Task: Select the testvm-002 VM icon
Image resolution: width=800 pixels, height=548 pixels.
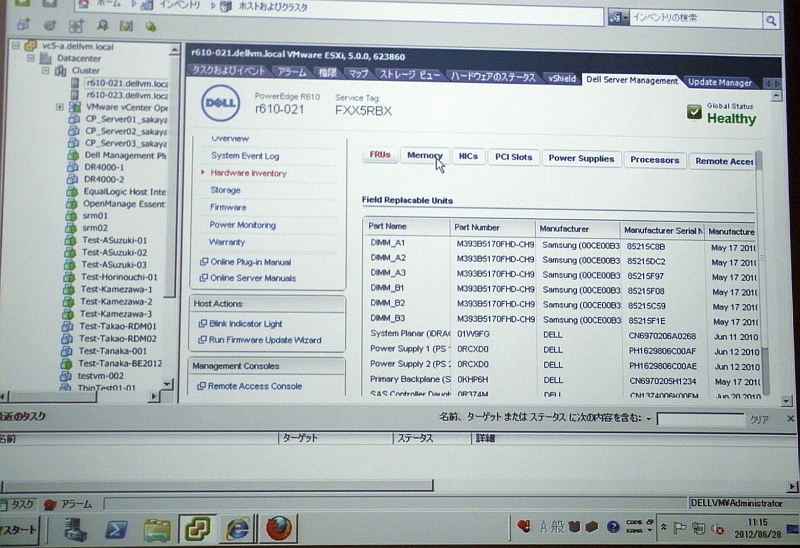Action: tap(66, 376)
